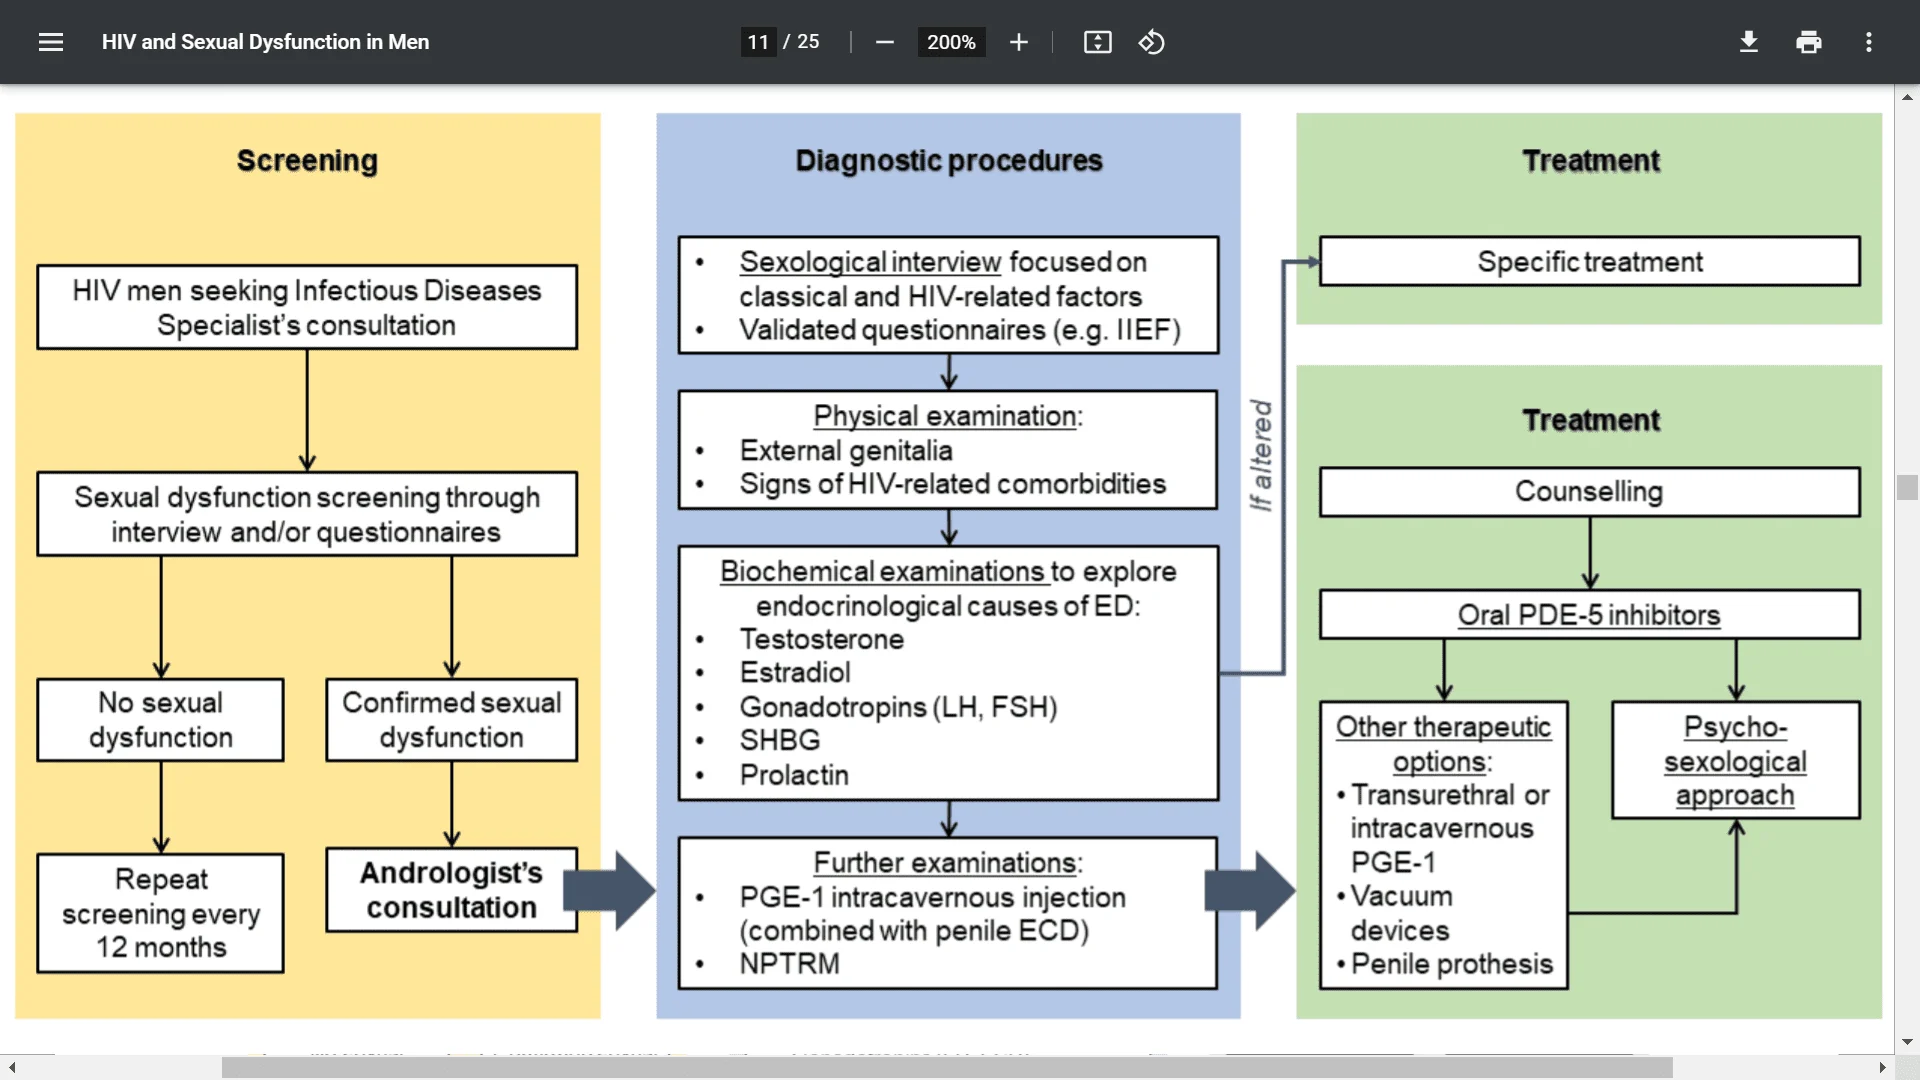1920x1080 pixels.
Task: Click the hamburger menu icon
Action: point(51,41)
